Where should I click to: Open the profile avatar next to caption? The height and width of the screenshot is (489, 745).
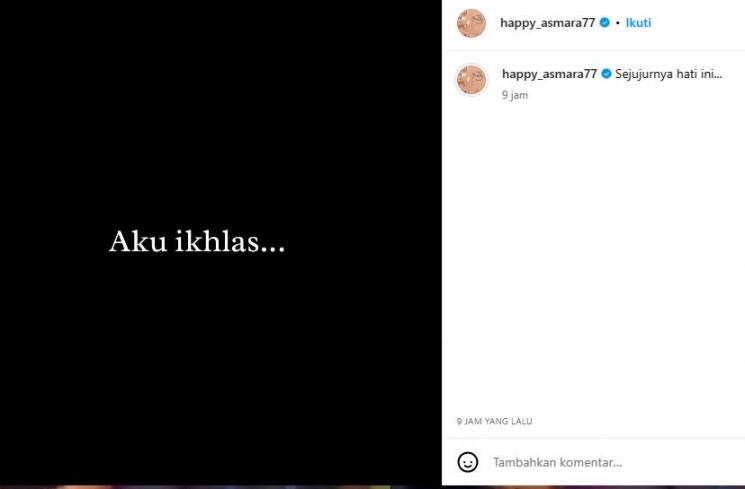(x=471, y=80)
